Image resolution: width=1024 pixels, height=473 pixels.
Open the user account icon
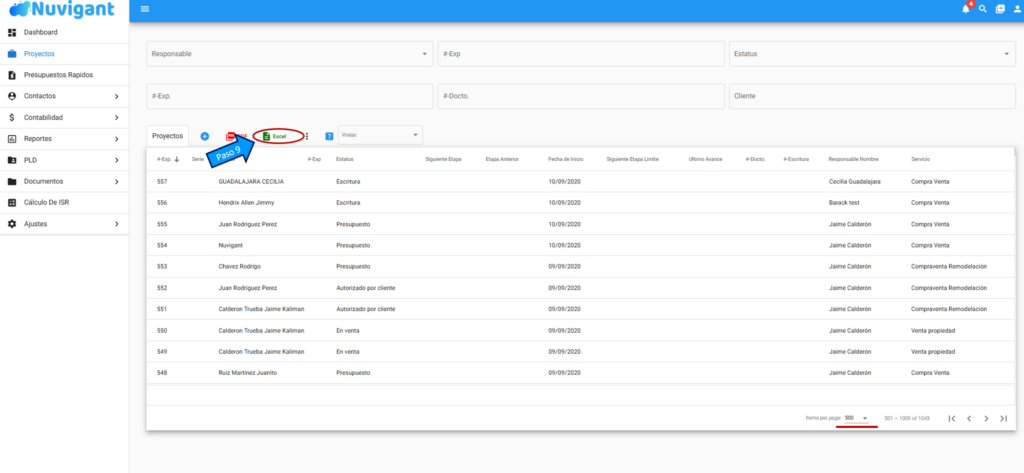click(x=1017, y=9)
